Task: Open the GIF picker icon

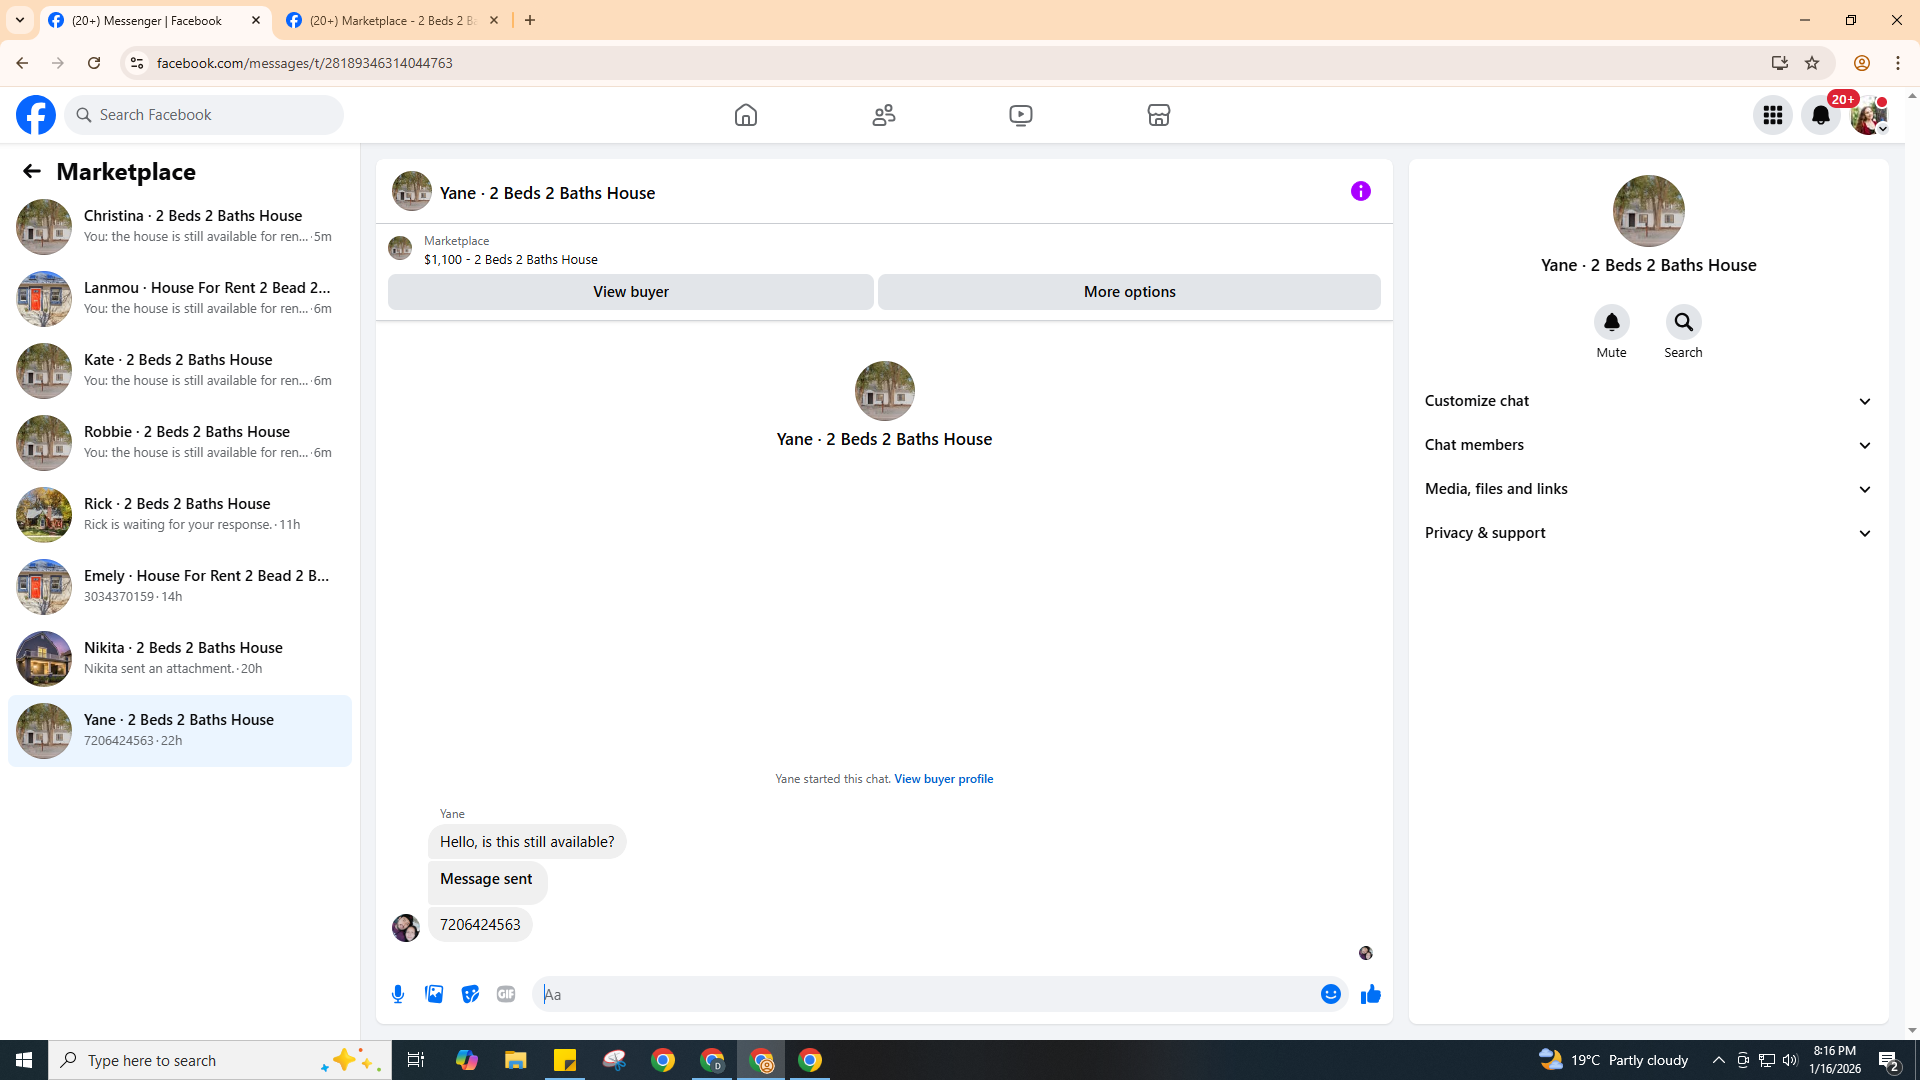Action: pos(506,994)
